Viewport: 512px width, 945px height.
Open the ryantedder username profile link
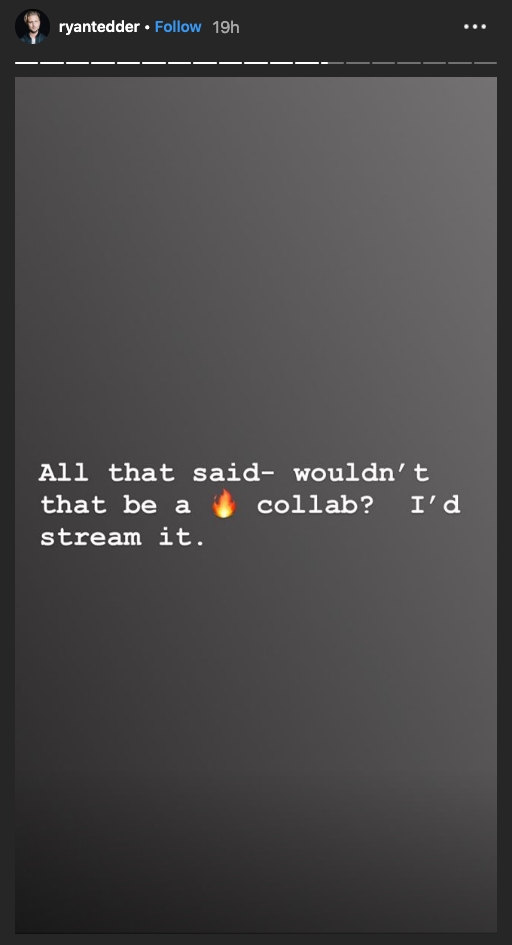[99, 27]
